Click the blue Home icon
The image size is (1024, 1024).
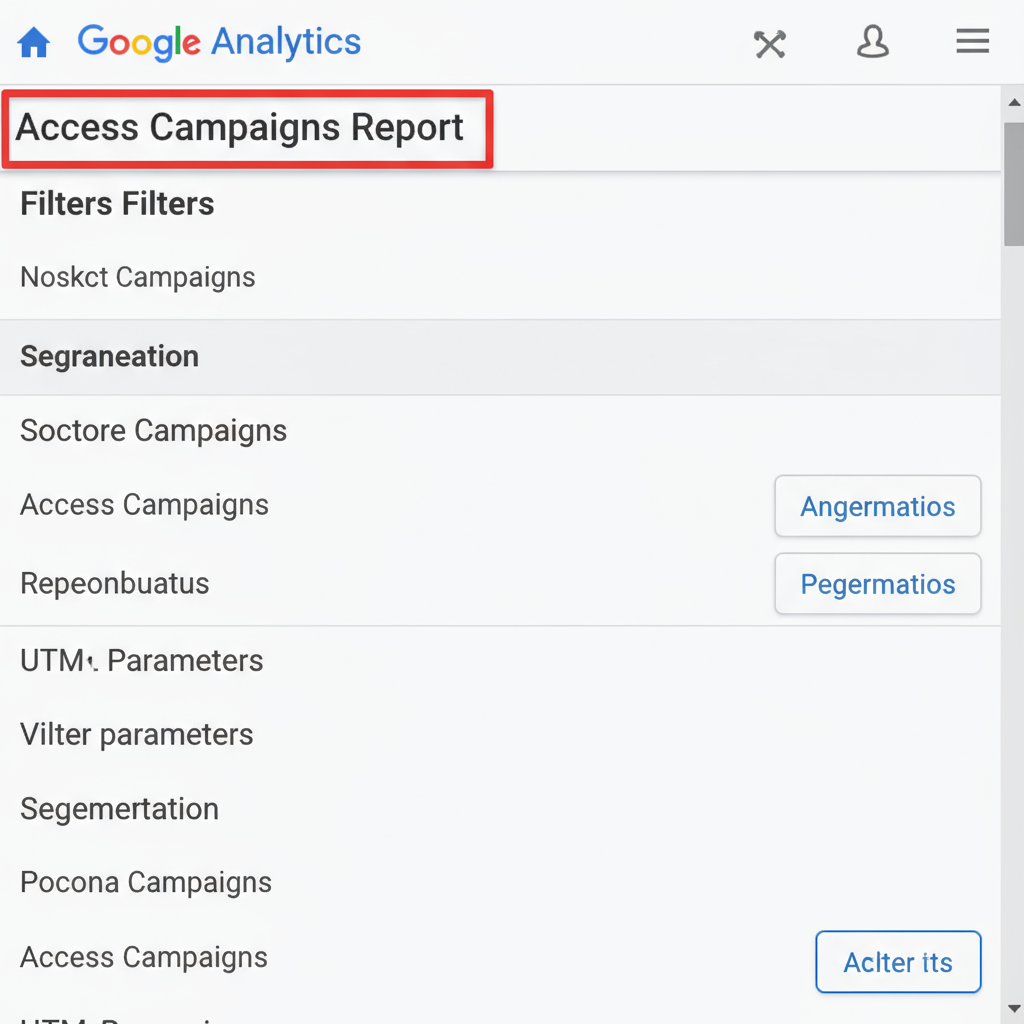tap(34, 43)
